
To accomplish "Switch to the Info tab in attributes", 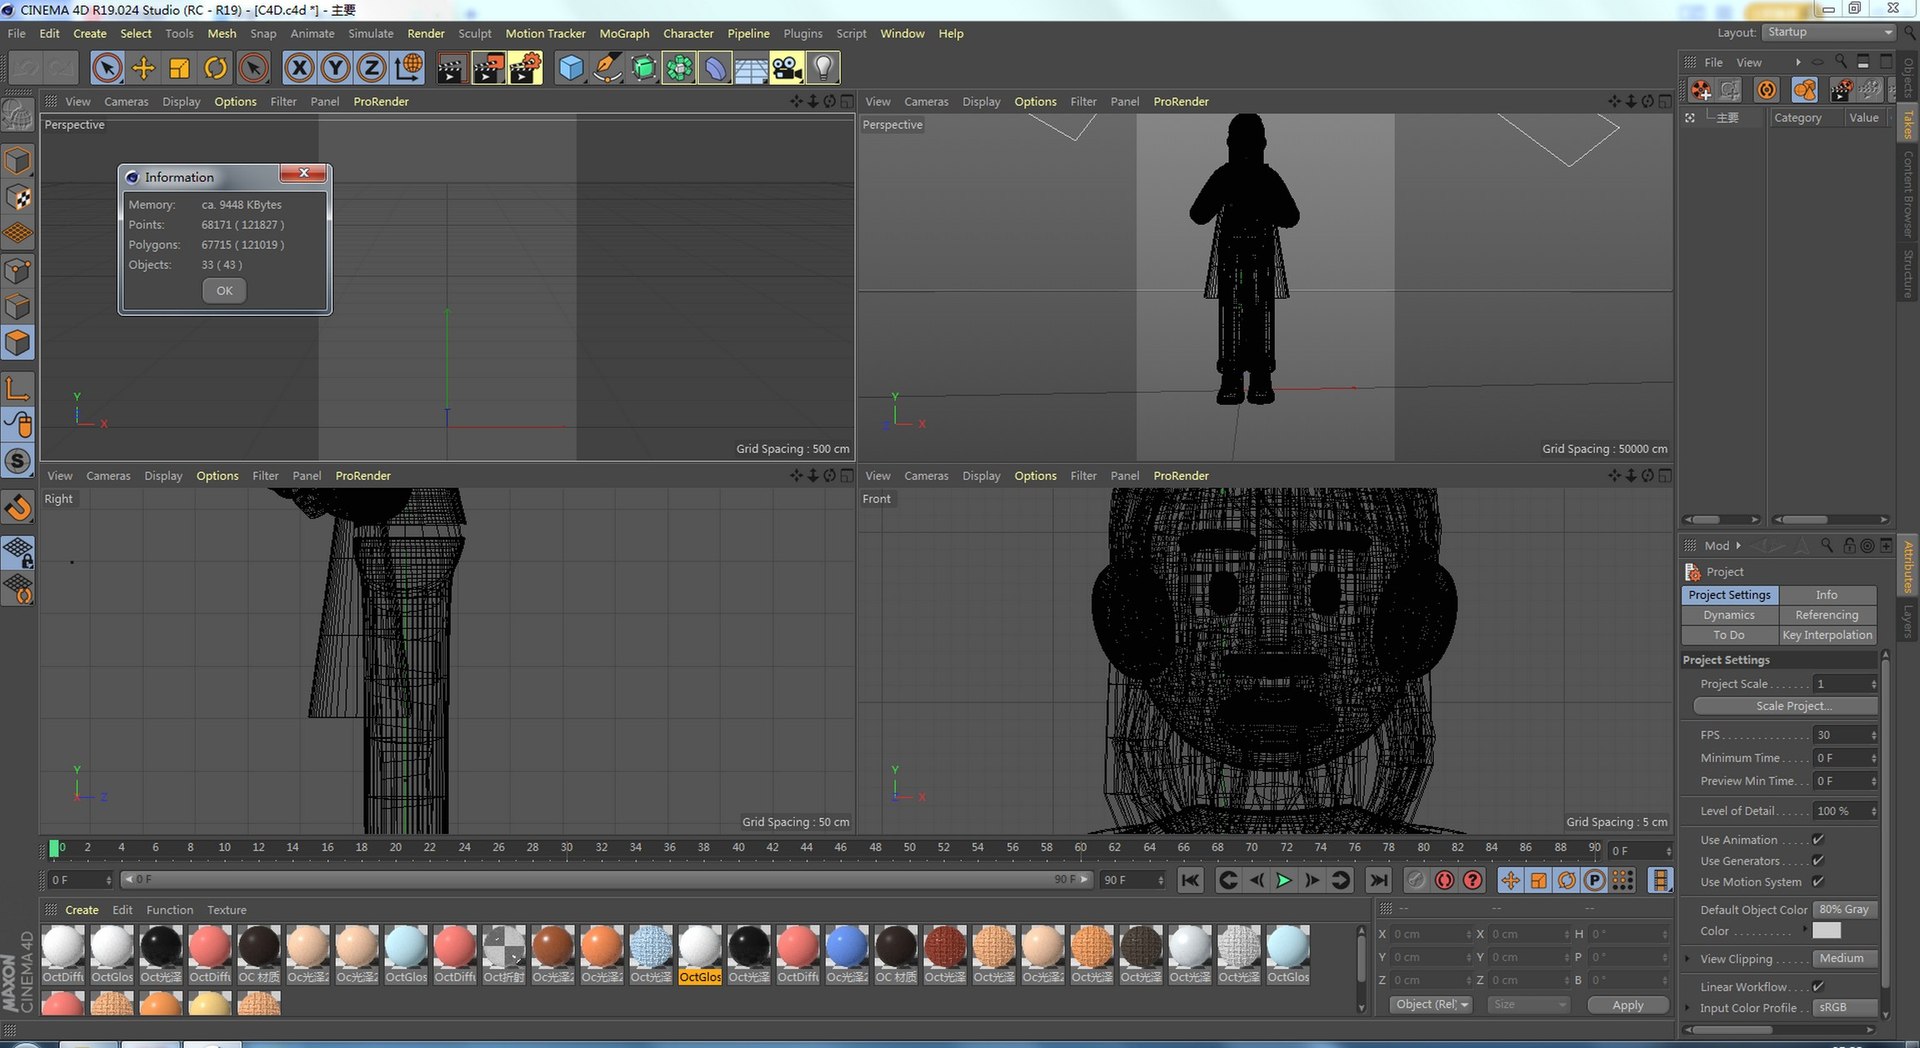I will [1827, 595].
